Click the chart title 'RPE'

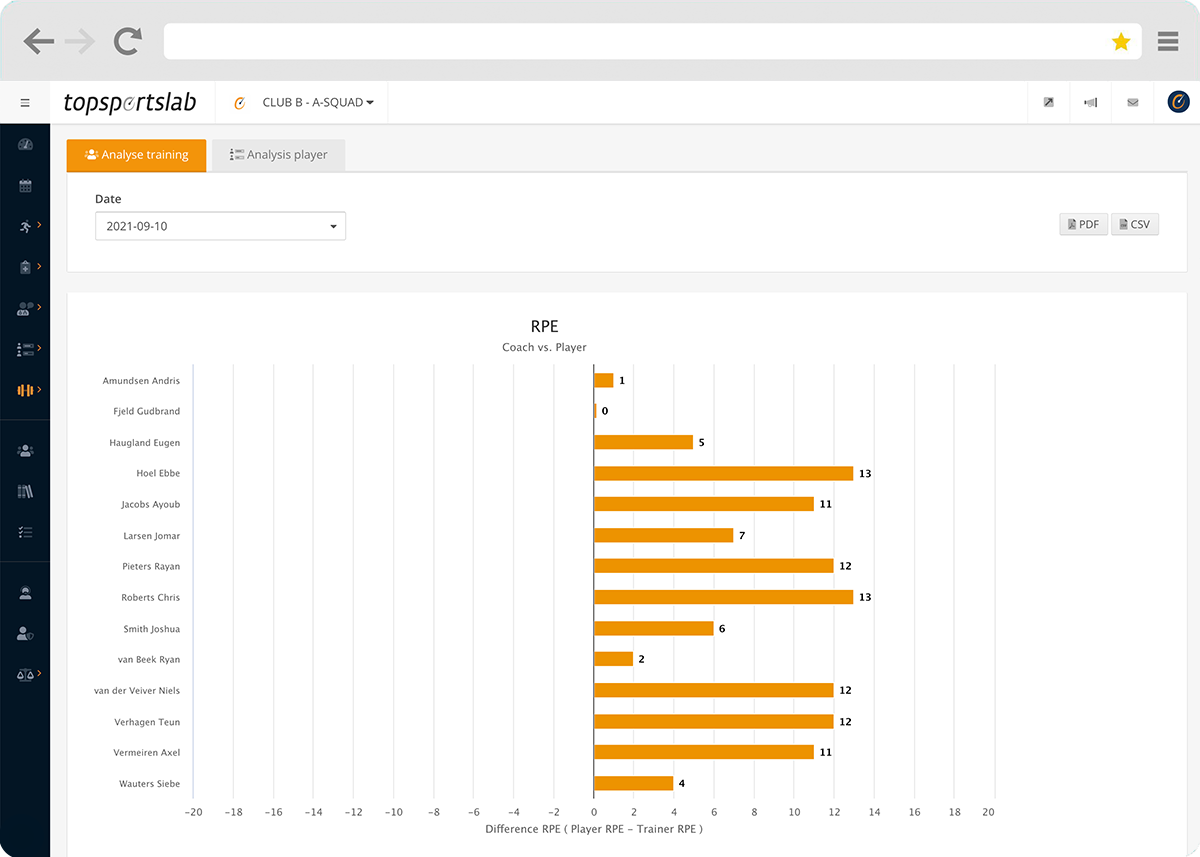(x=544, y=327)
